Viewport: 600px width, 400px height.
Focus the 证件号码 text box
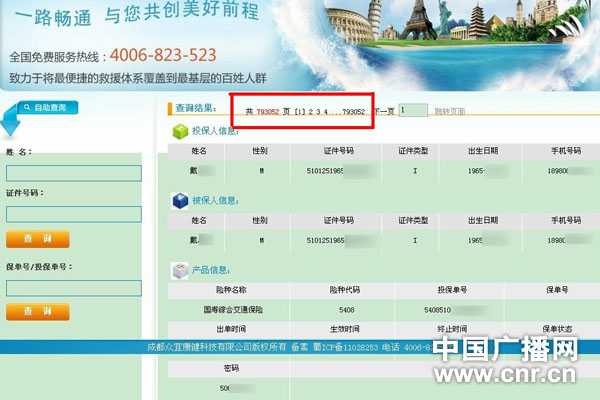point(73,213)
